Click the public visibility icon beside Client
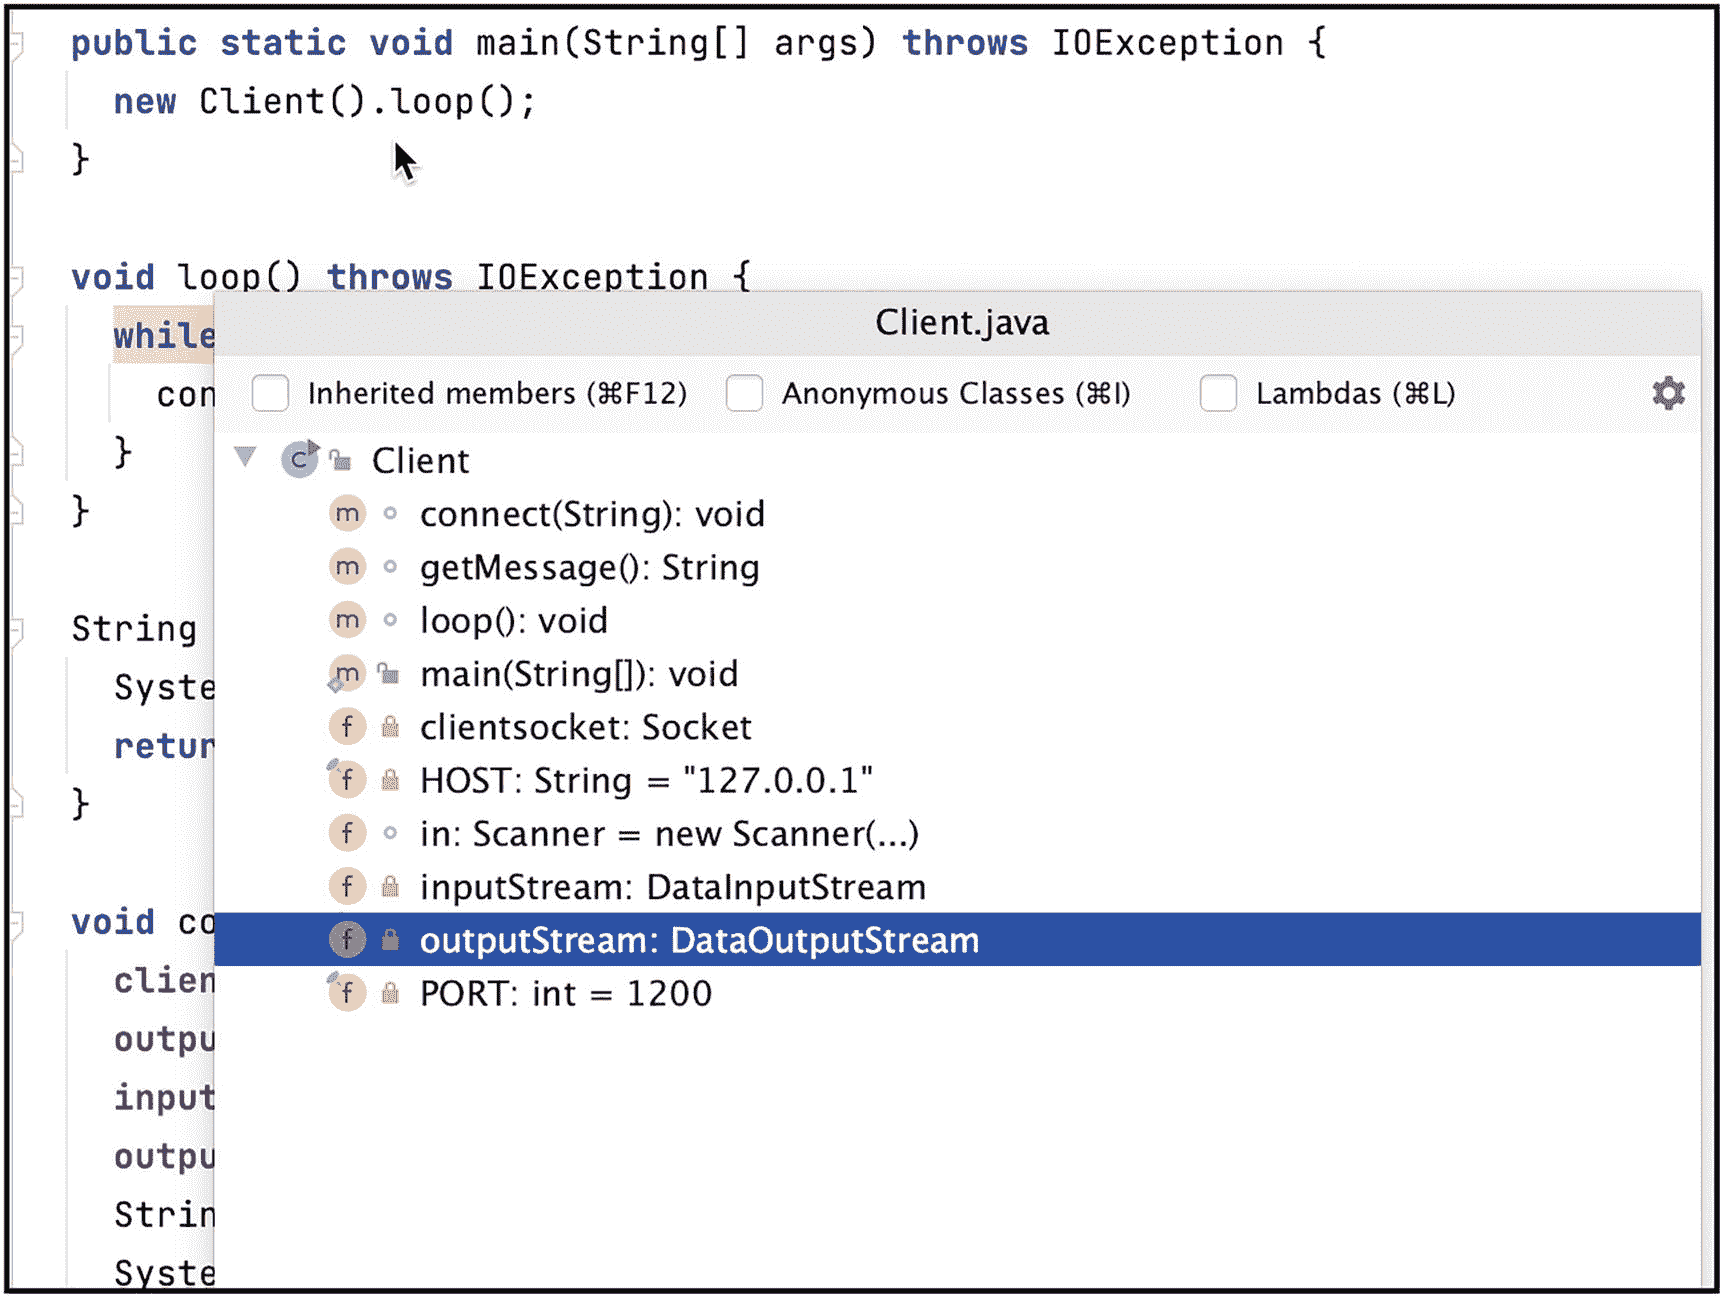The height and width of the screenshot is (1299, 1725). coord(341,460)
